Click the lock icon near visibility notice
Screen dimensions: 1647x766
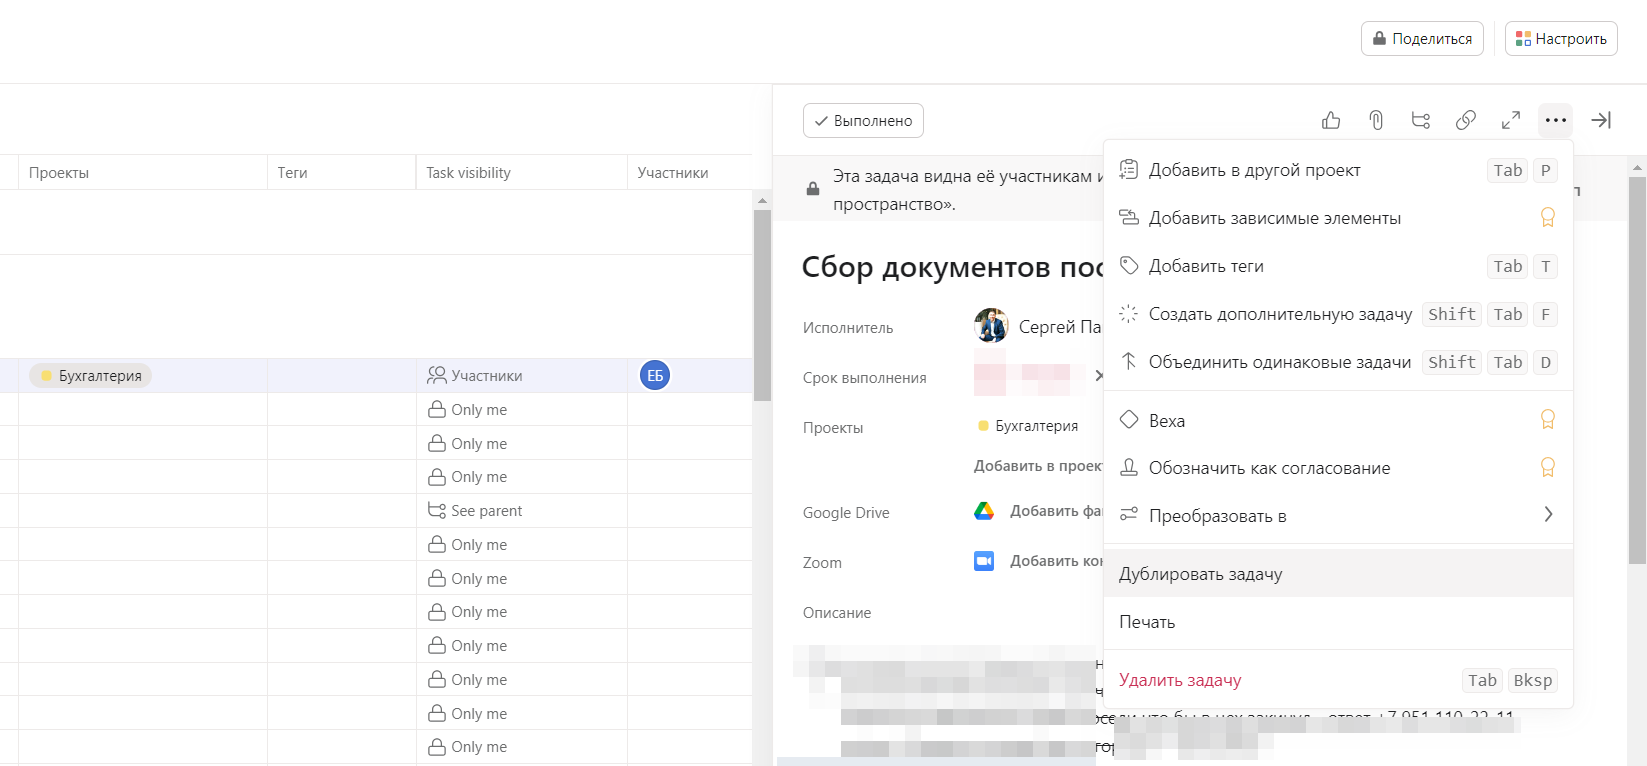point(813,189)
